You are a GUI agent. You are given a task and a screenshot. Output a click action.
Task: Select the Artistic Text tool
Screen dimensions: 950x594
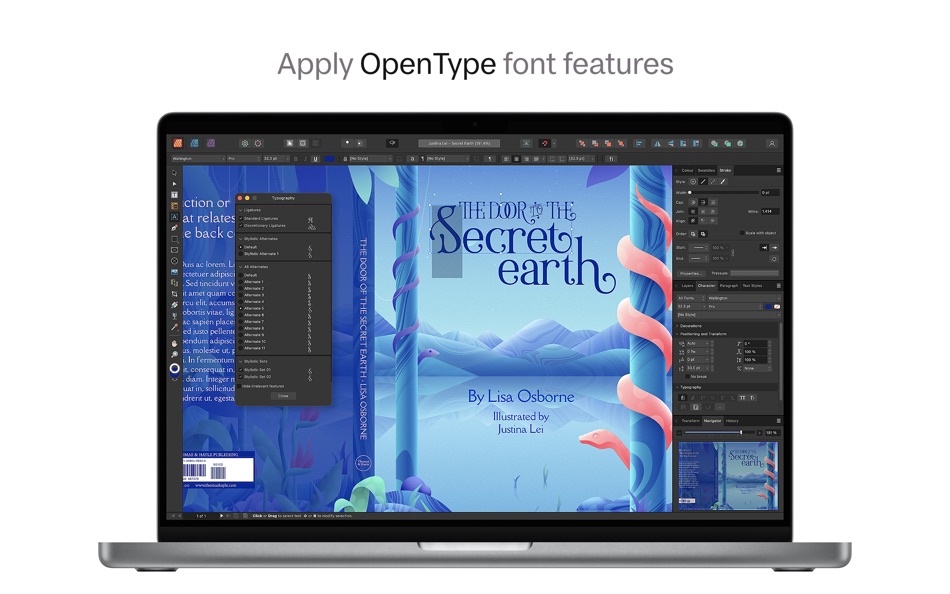coord(174,217)
